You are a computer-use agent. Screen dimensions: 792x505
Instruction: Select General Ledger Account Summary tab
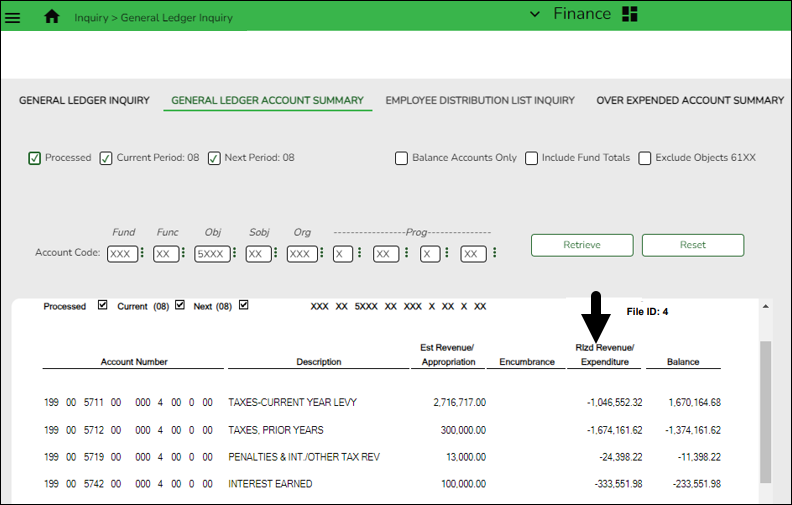[267, 100]
